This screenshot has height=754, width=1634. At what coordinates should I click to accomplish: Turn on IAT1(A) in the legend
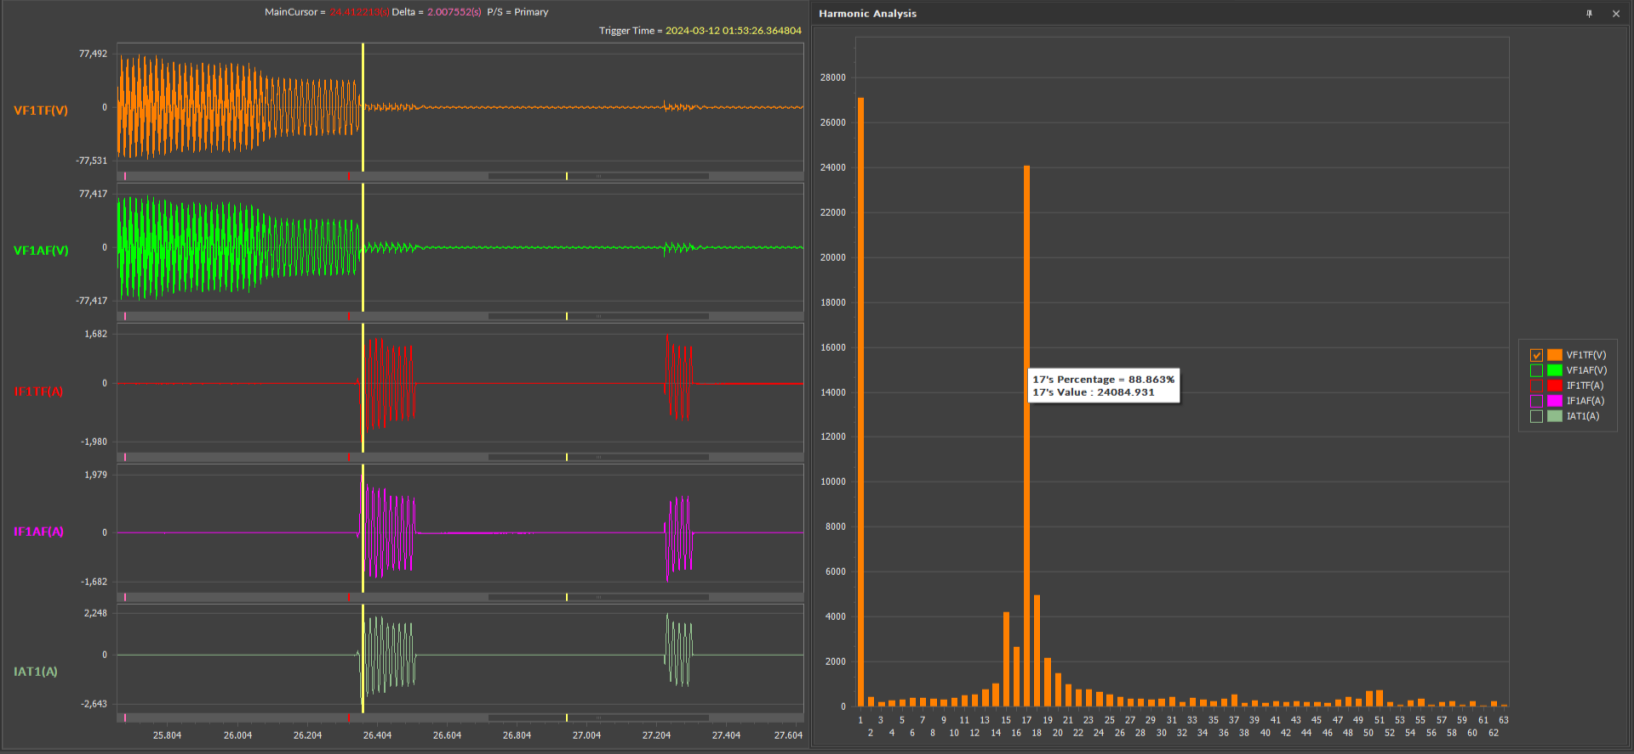1536,416
